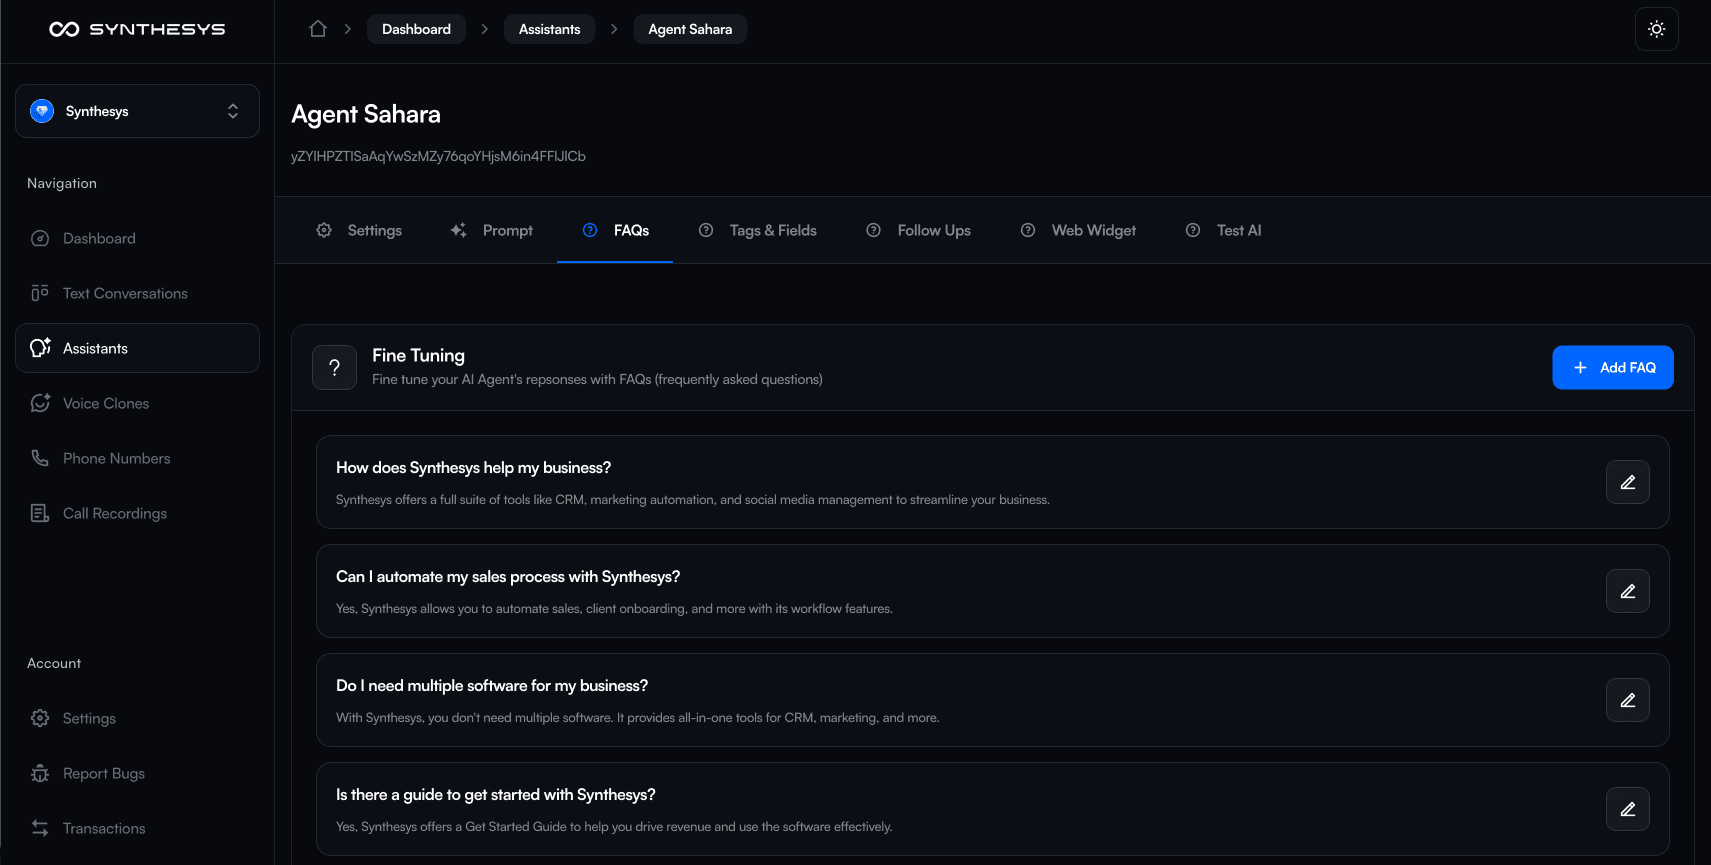Screen dimensions: 1711x865
Task: Click the 'Is there a guide to get started' question
Action: (496, 794)
